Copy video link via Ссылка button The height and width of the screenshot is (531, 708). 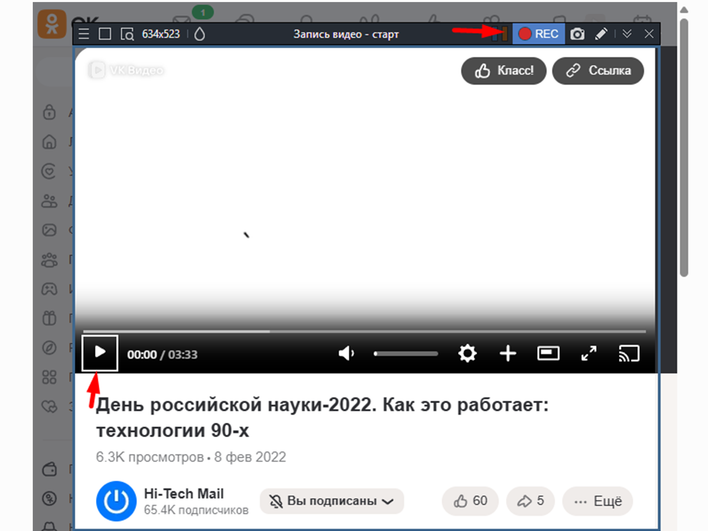(x=598, y=70)
